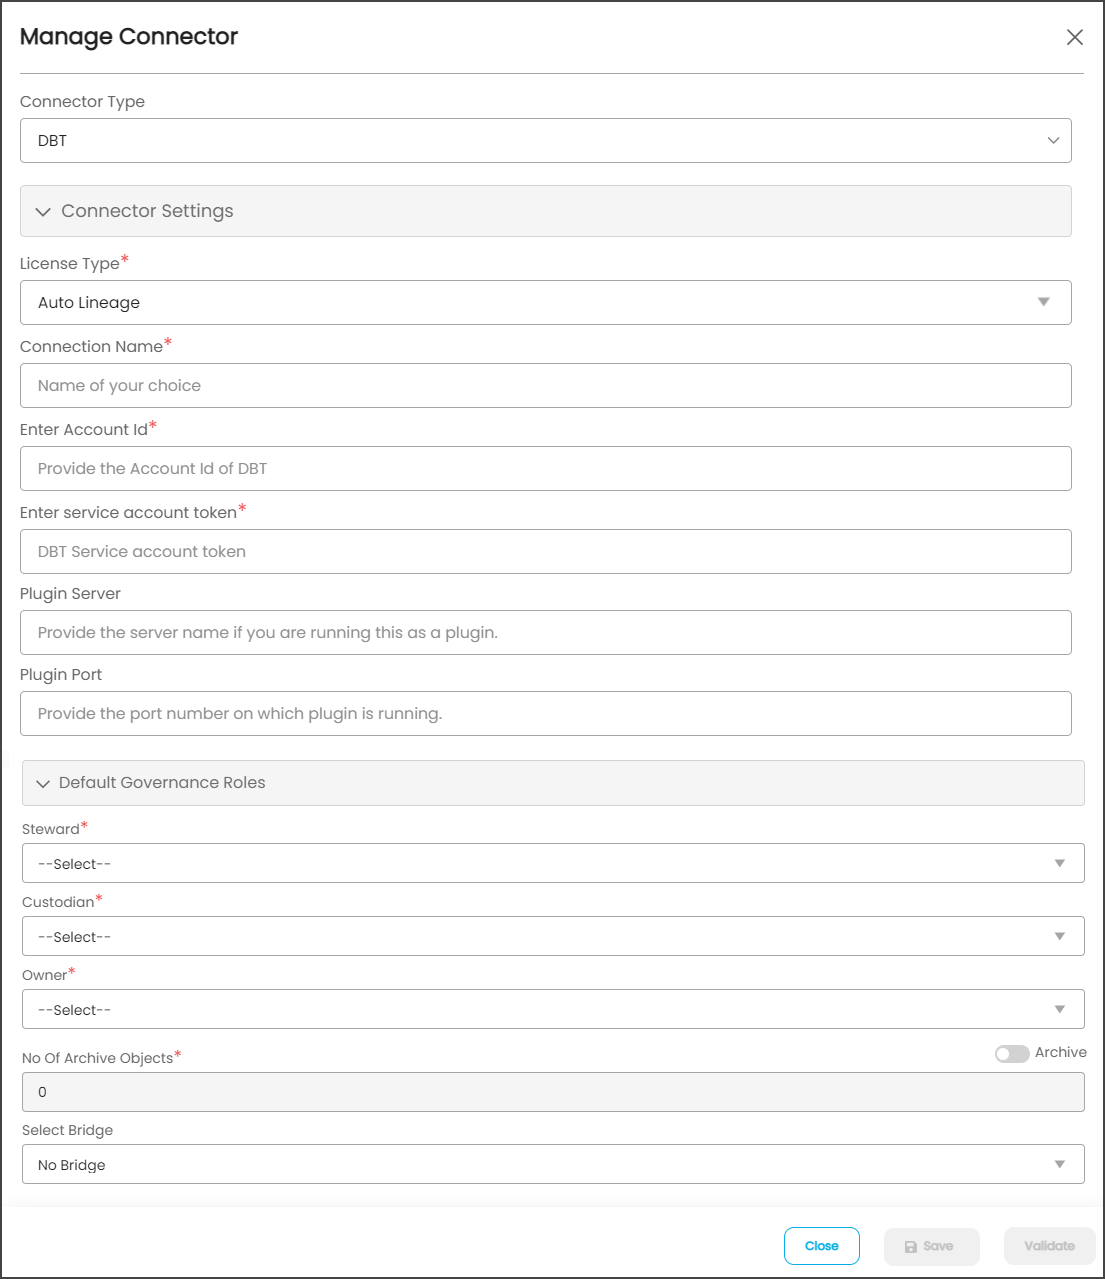The image size is (1105, 1279).
Task: Click the Plugin Port input box
Action: [x=545, y=714]
